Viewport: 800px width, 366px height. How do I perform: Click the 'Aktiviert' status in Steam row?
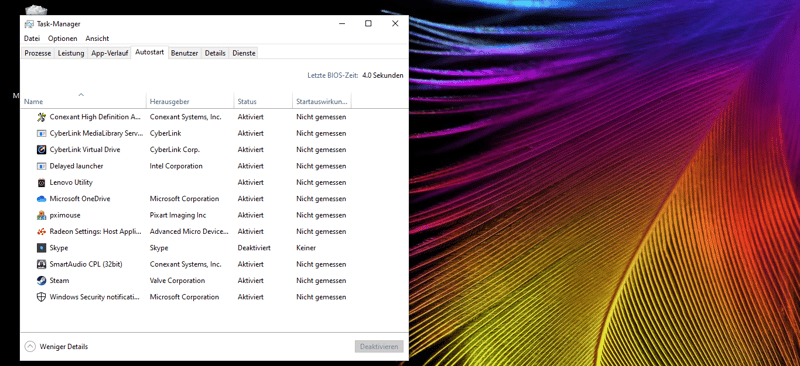251,280
